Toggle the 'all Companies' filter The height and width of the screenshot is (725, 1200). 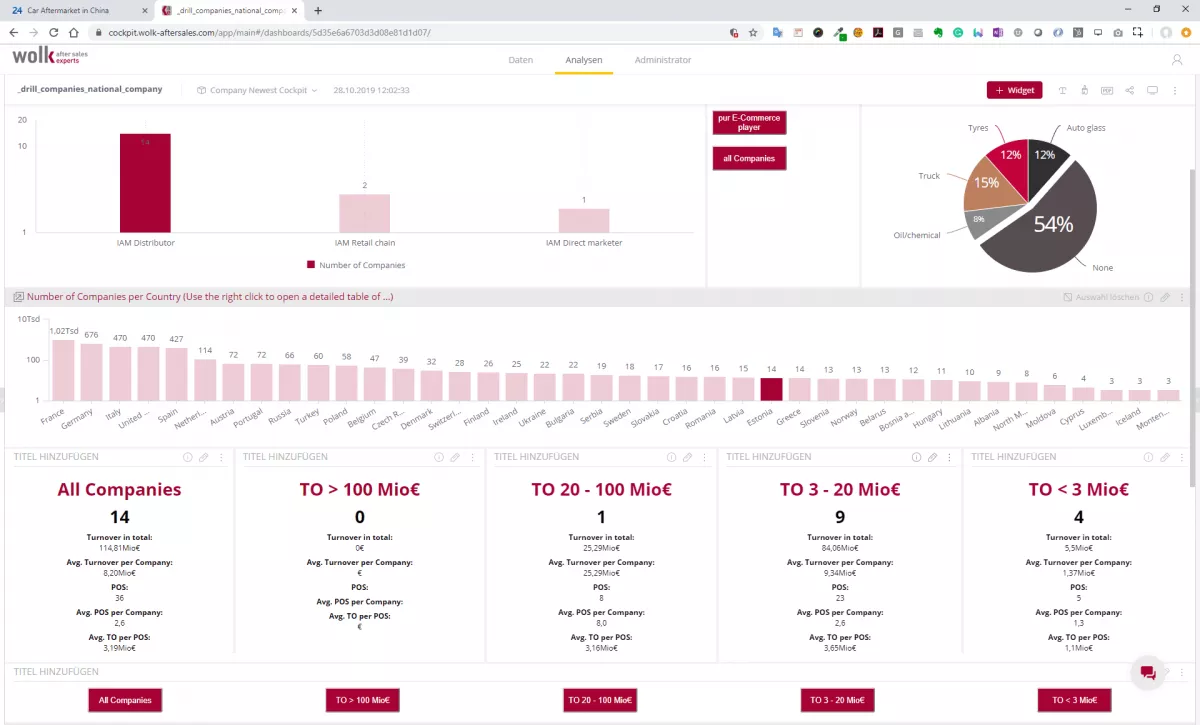pos(749,158)
